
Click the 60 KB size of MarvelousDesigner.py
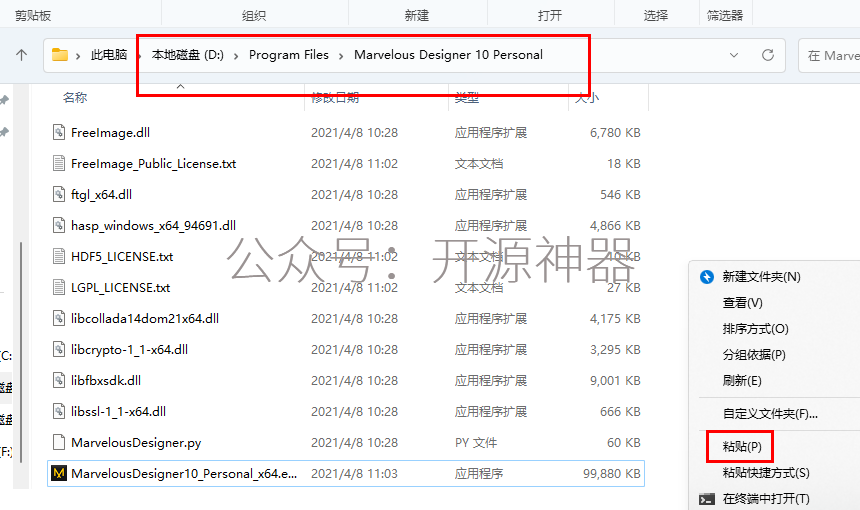624,443
